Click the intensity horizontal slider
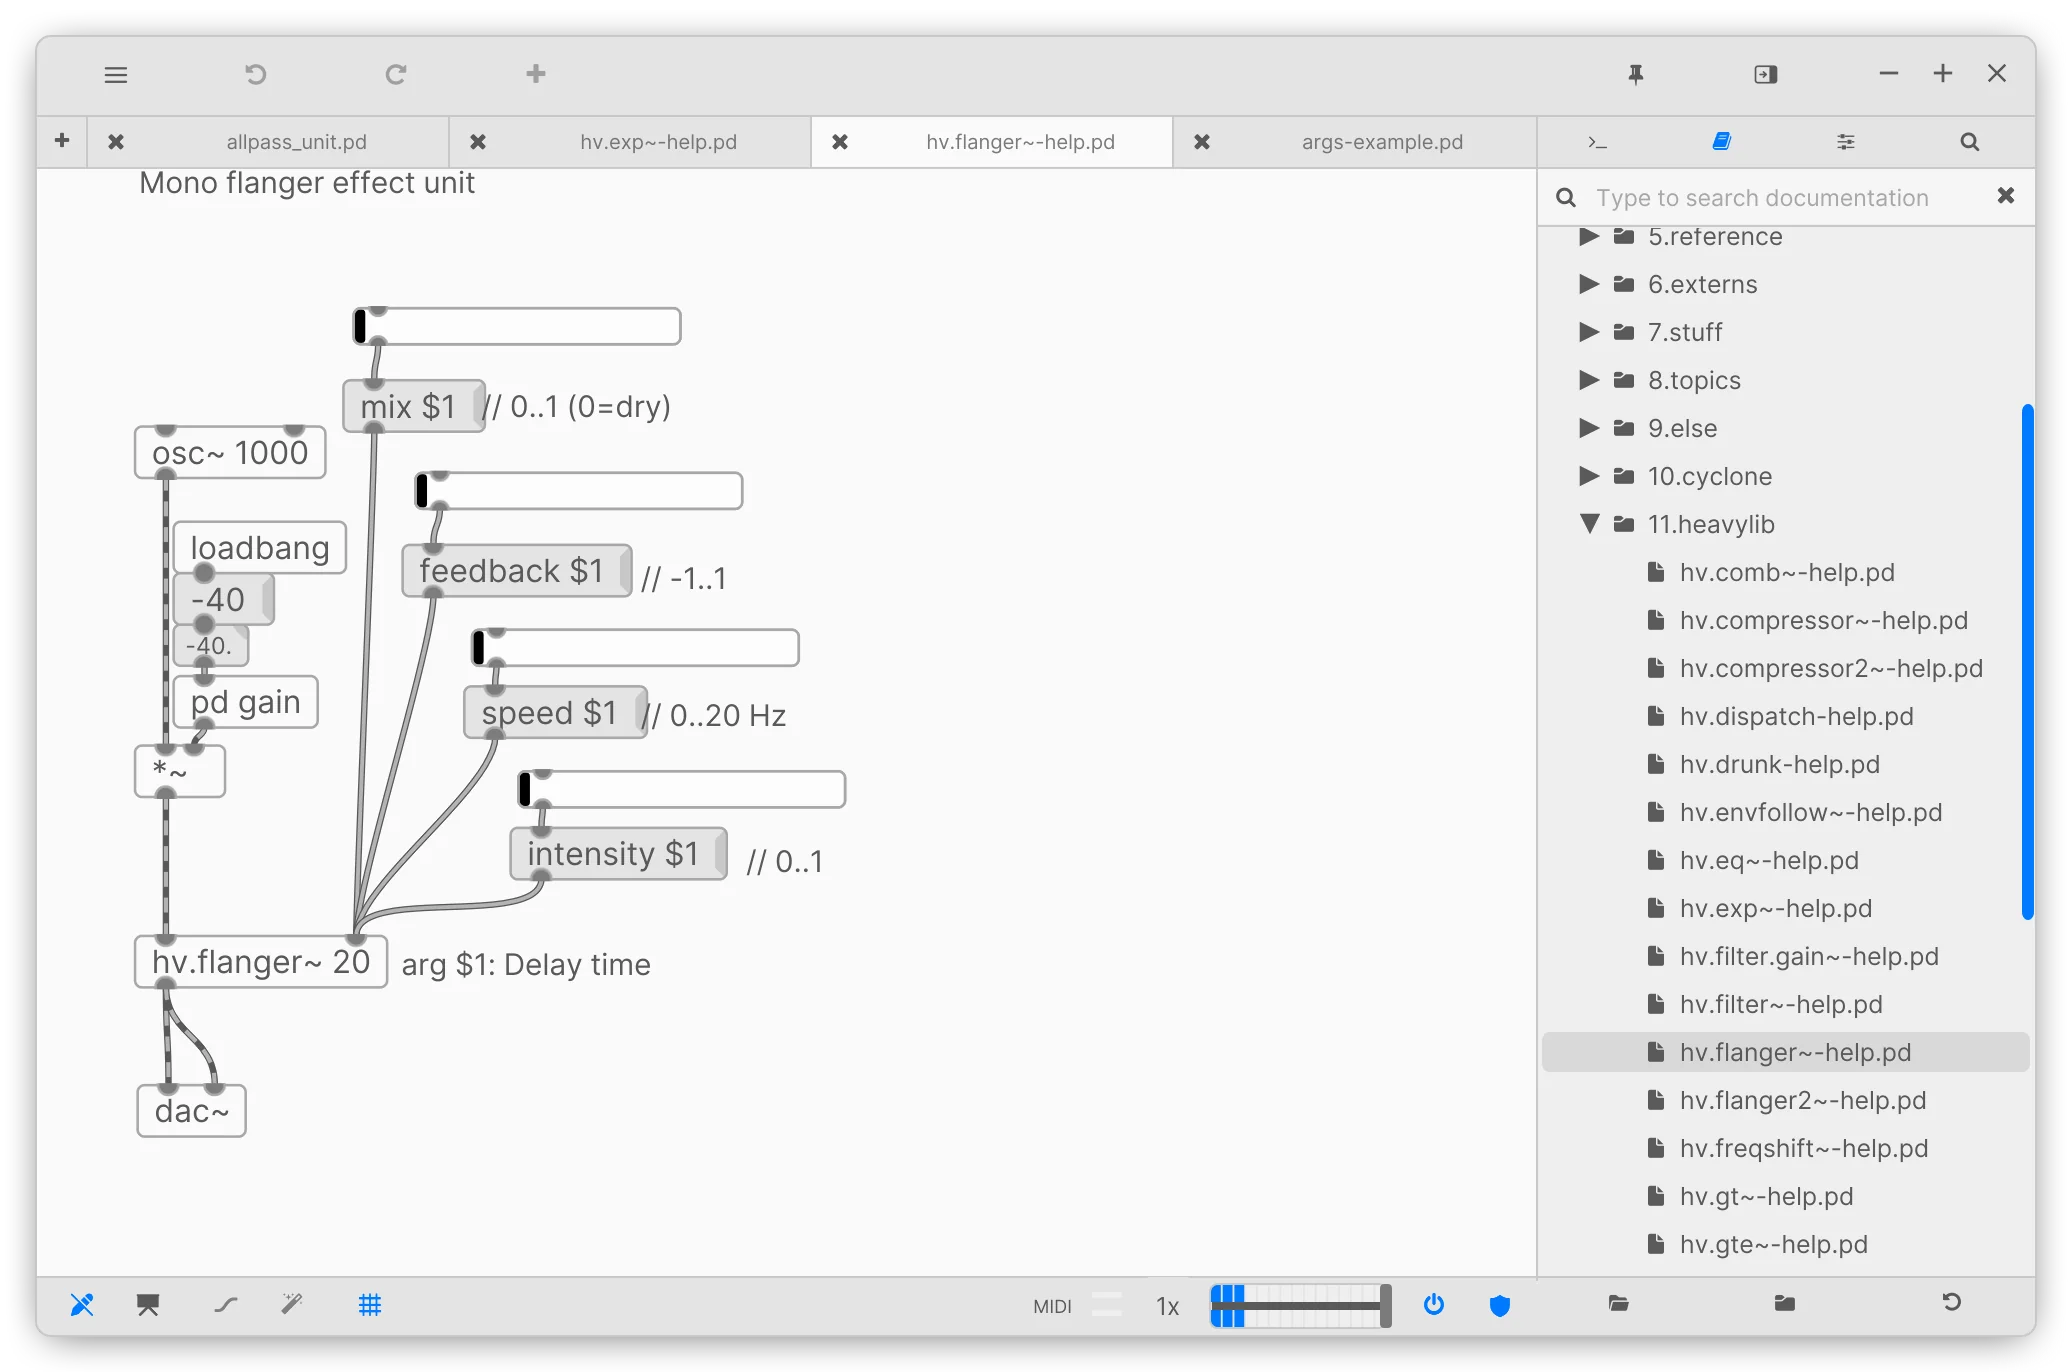 click(682, 790)
